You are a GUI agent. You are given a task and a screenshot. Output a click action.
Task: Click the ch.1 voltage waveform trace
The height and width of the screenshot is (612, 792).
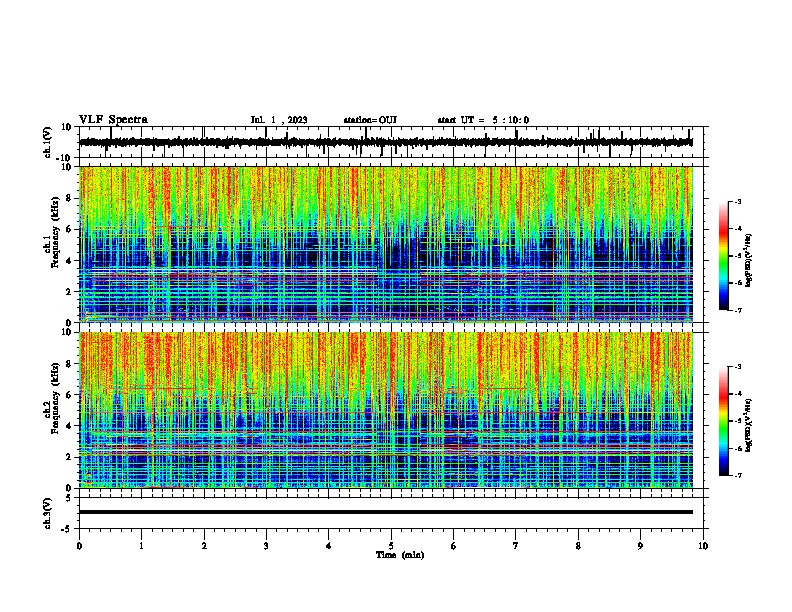385,142
